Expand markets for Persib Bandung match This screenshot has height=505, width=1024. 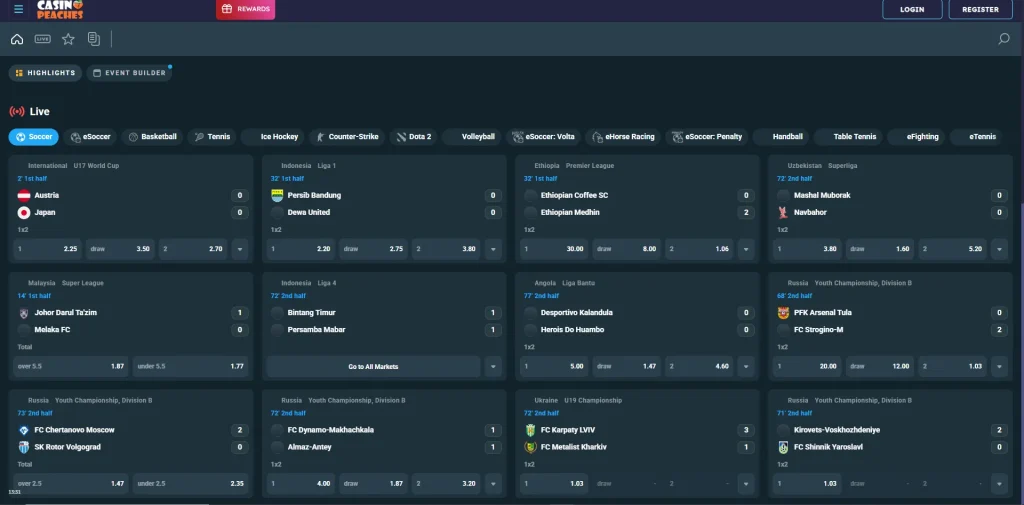[x=494, y=249]
